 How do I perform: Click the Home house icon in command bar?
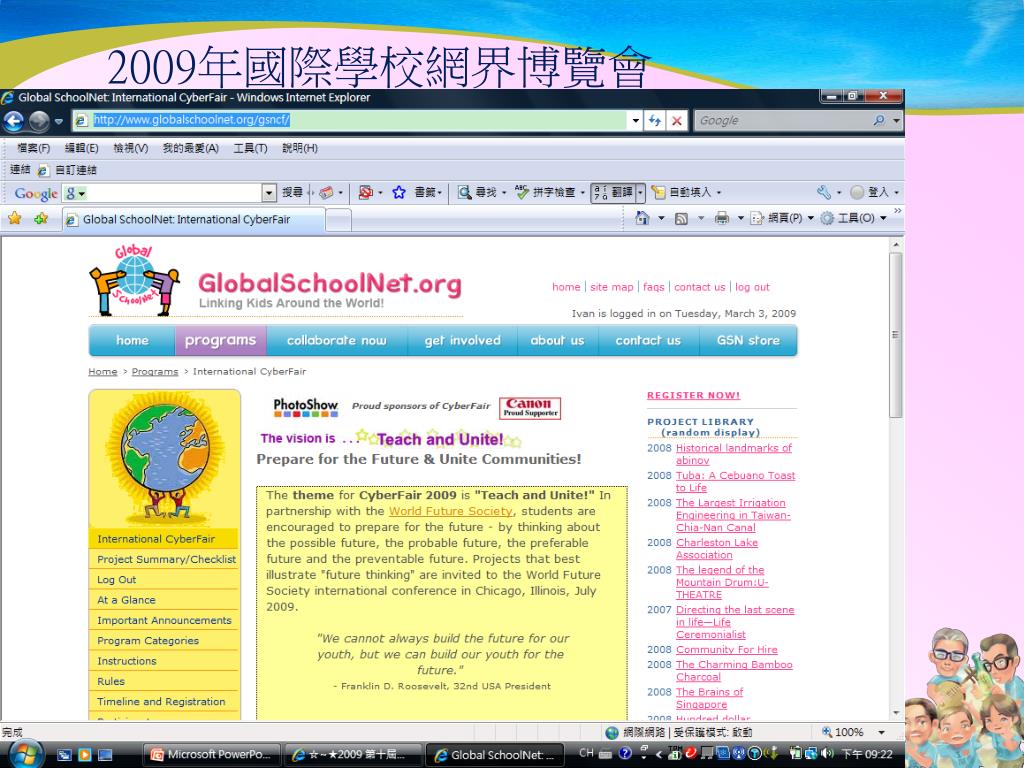point(642,218)
